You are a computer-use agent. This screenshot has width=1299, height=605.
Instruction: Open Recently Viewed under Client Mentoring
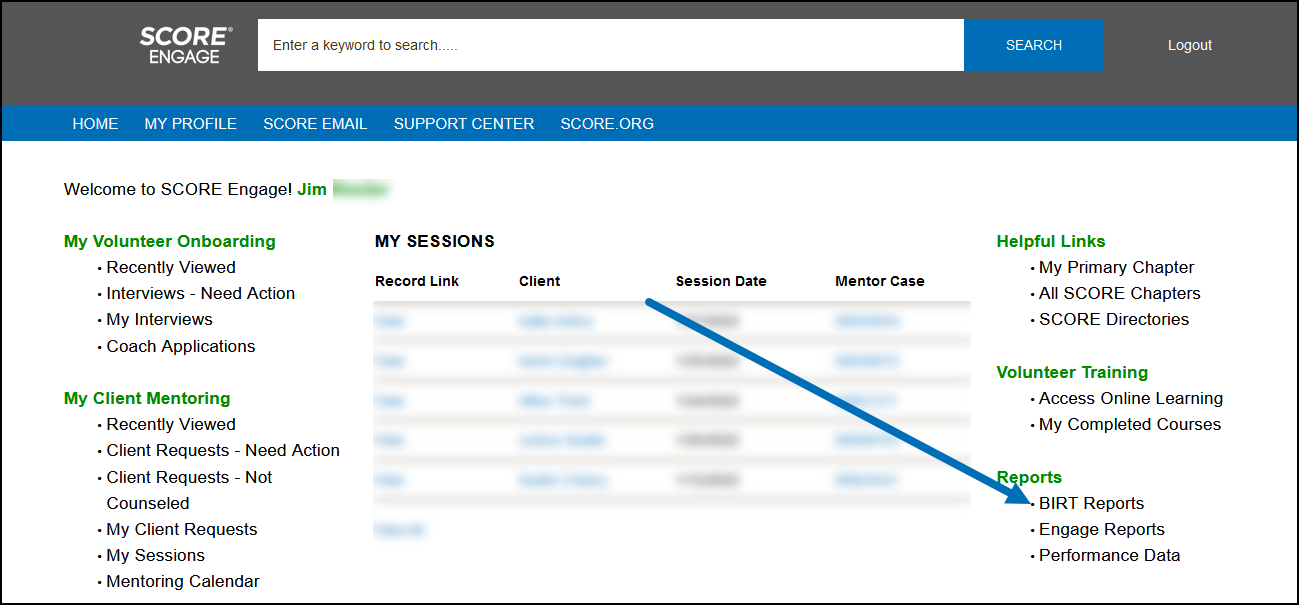171,424
